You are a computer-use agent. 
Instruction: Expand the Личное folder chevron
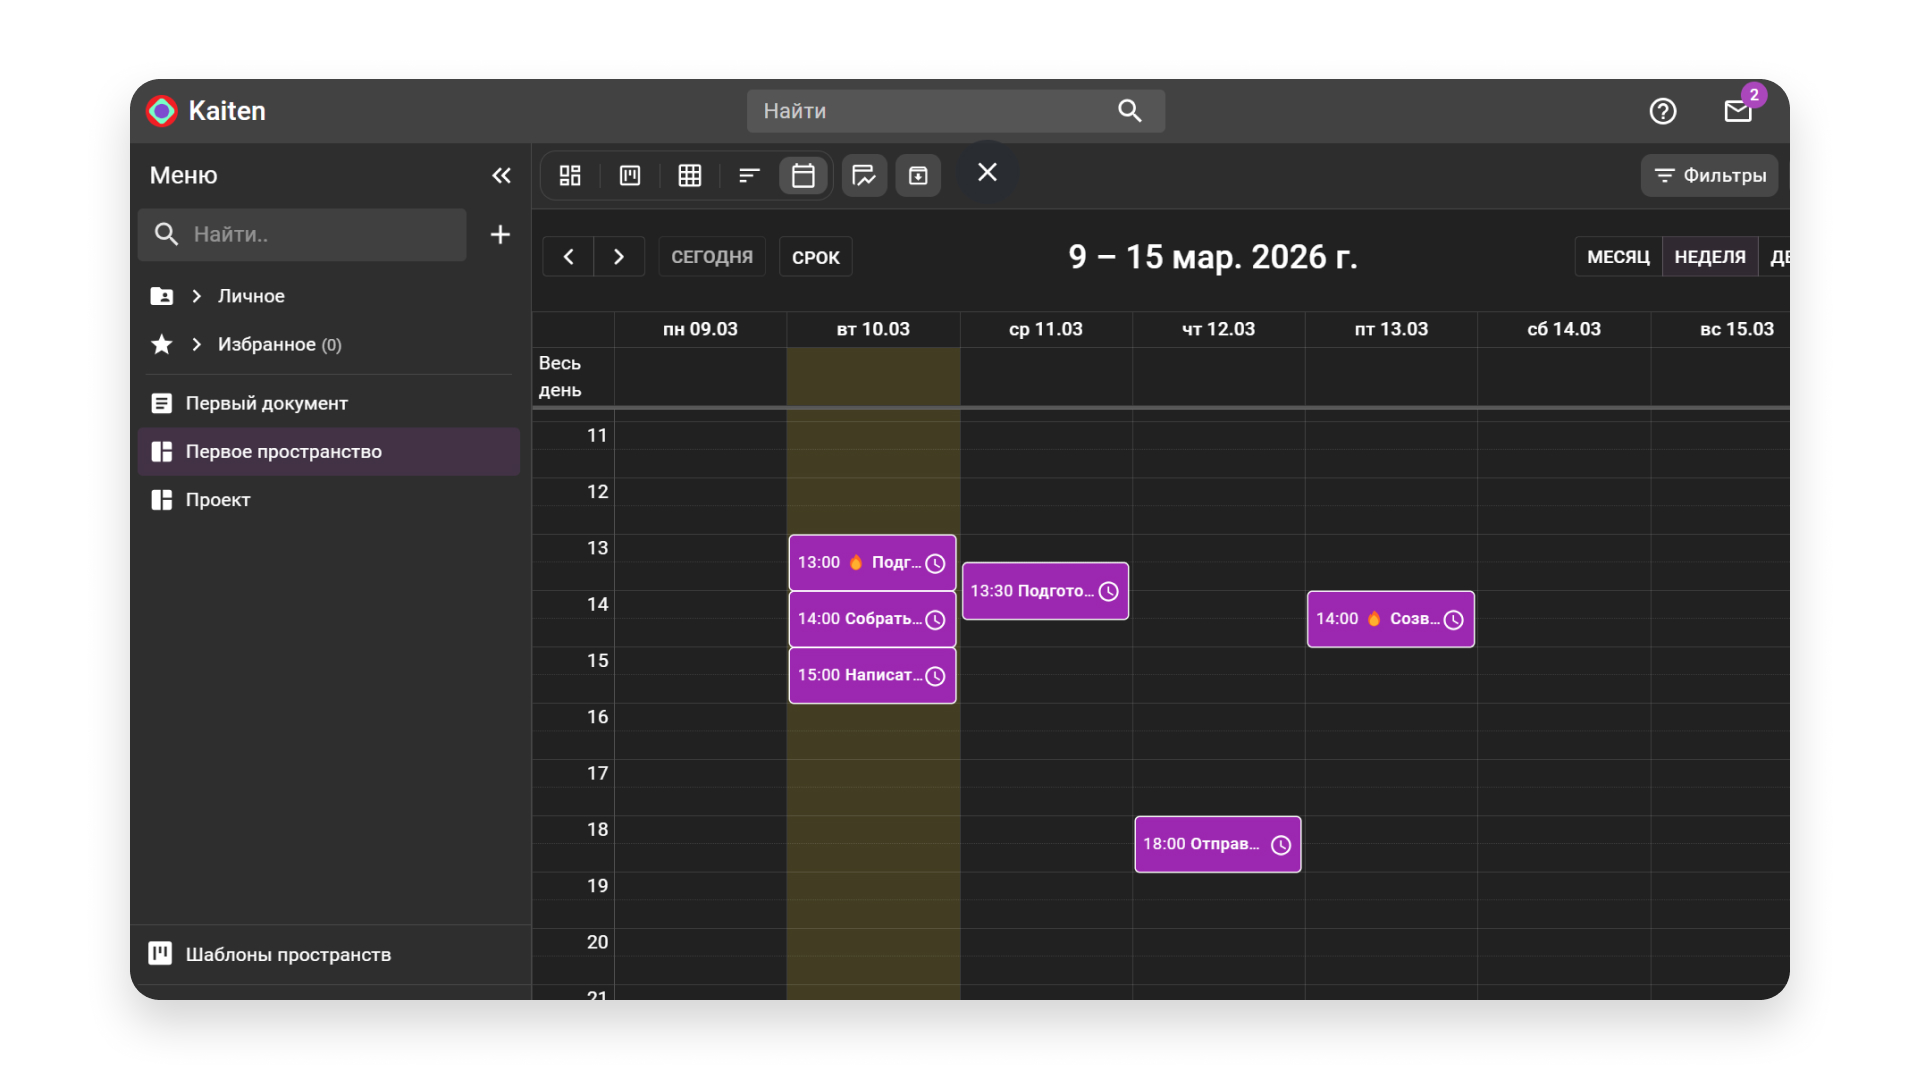(x=197, y=296)
